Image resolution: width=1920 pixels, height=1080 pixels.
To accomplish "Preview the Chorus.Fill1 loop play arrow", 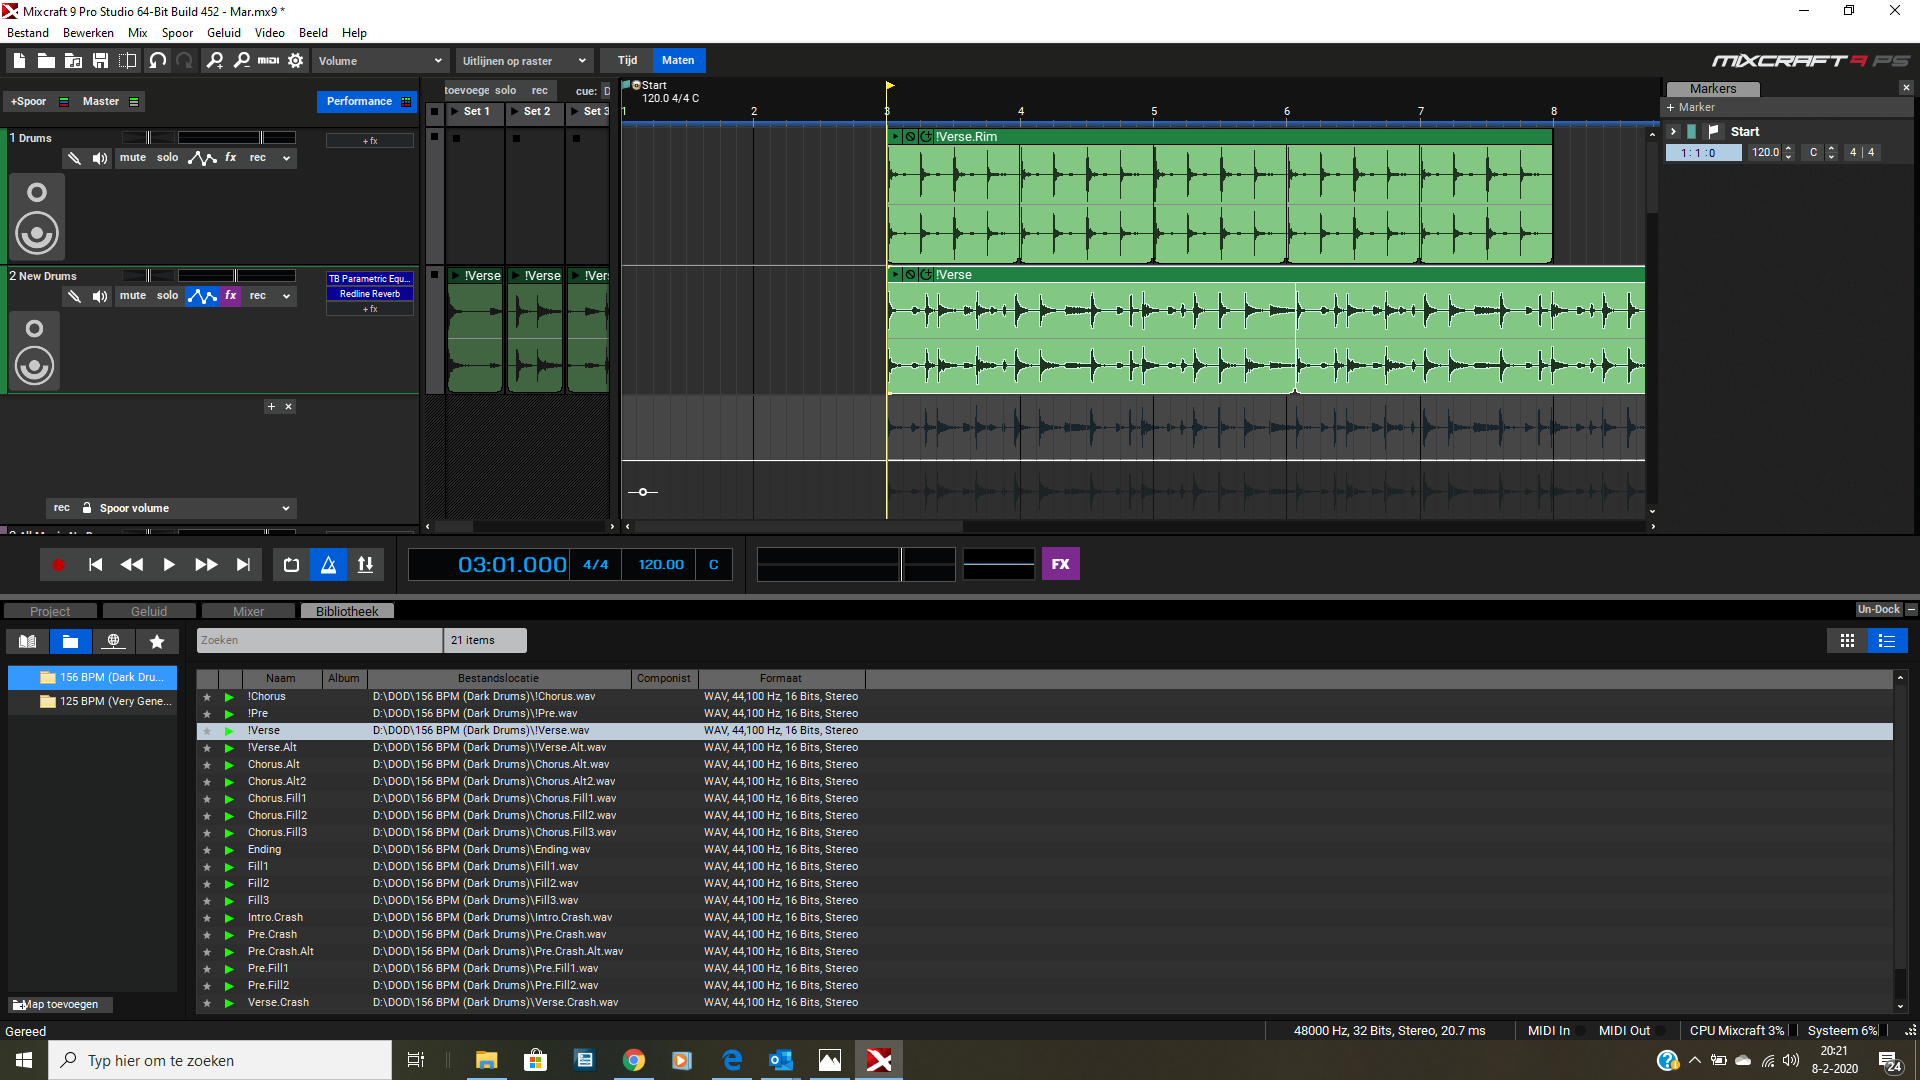I will tap(229, 799).
